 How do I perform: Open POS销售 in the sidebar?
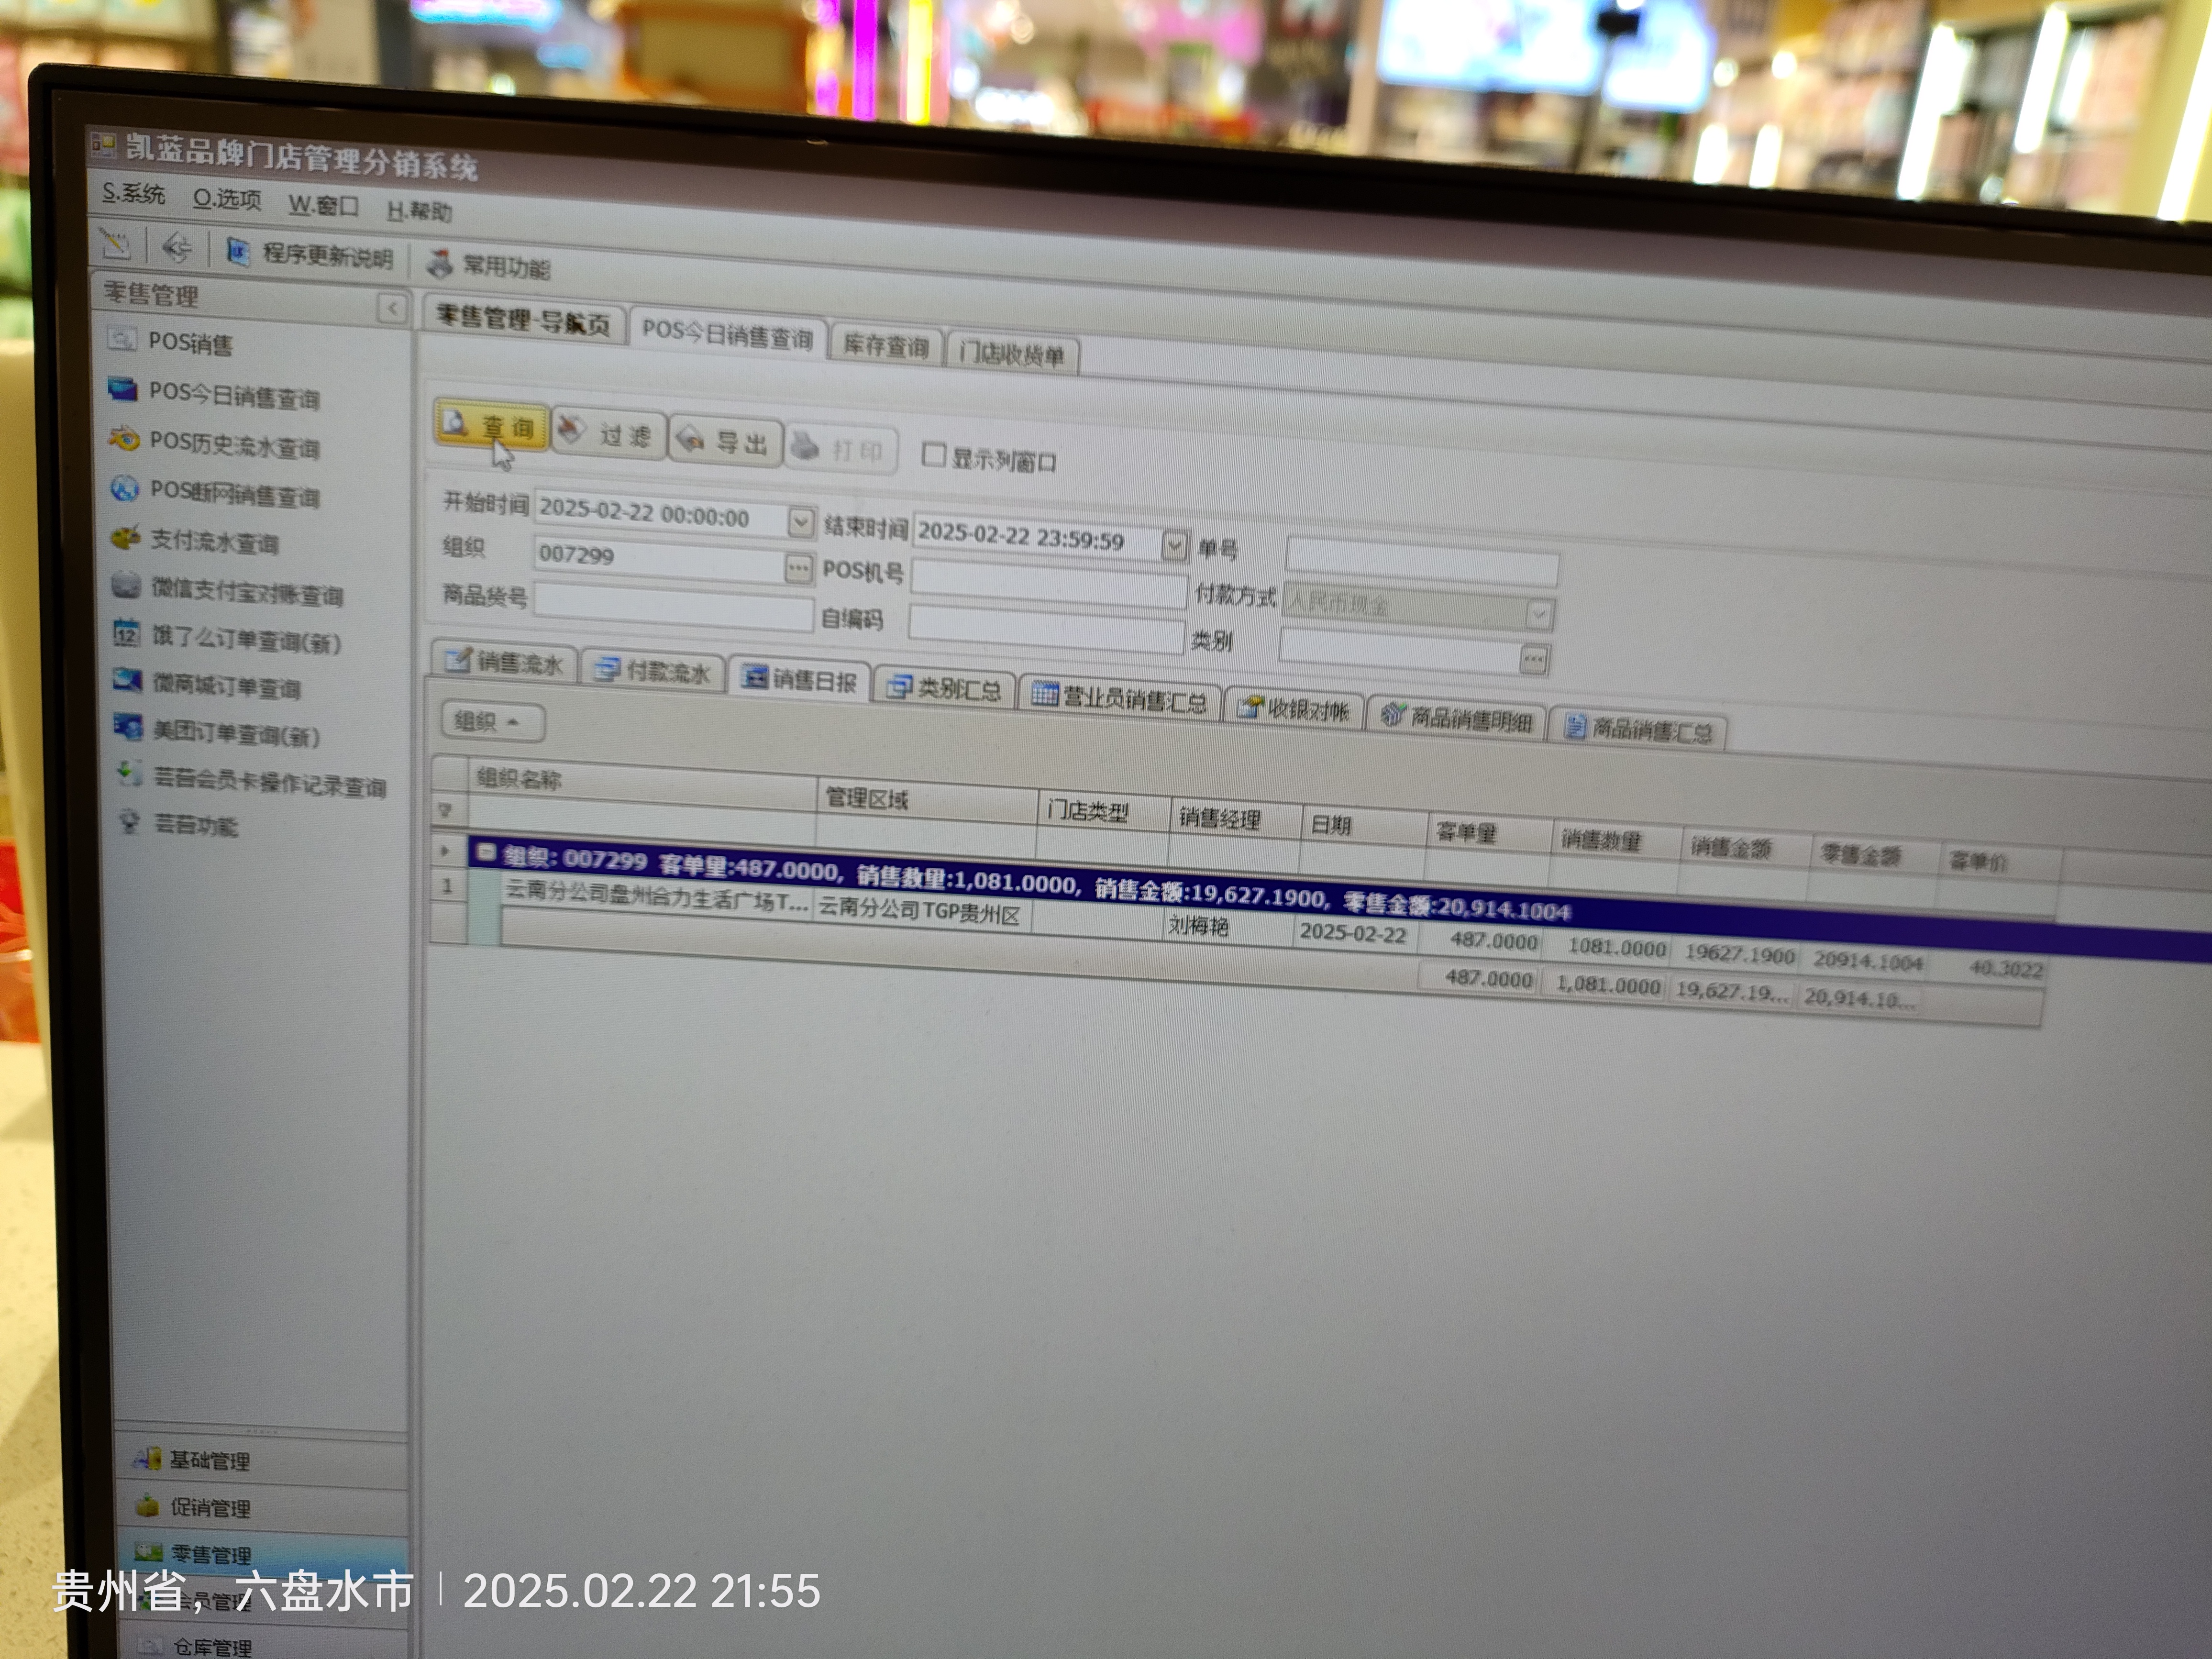189,343
